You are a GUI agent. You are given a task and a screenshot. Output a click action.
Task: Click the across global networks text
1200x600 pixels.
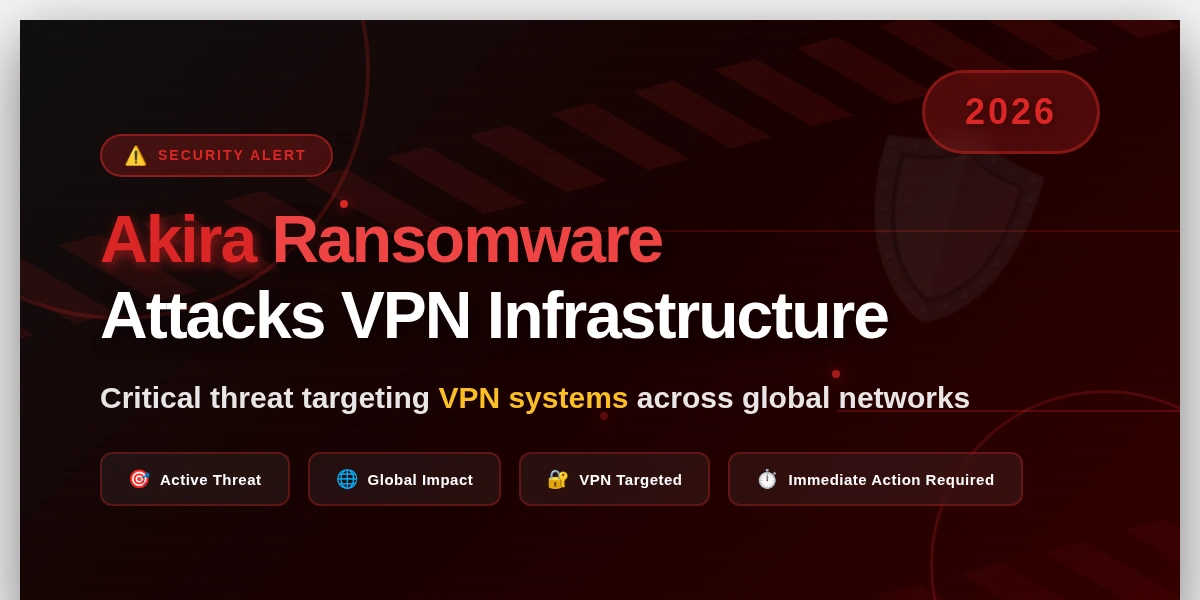coord(803,398)
